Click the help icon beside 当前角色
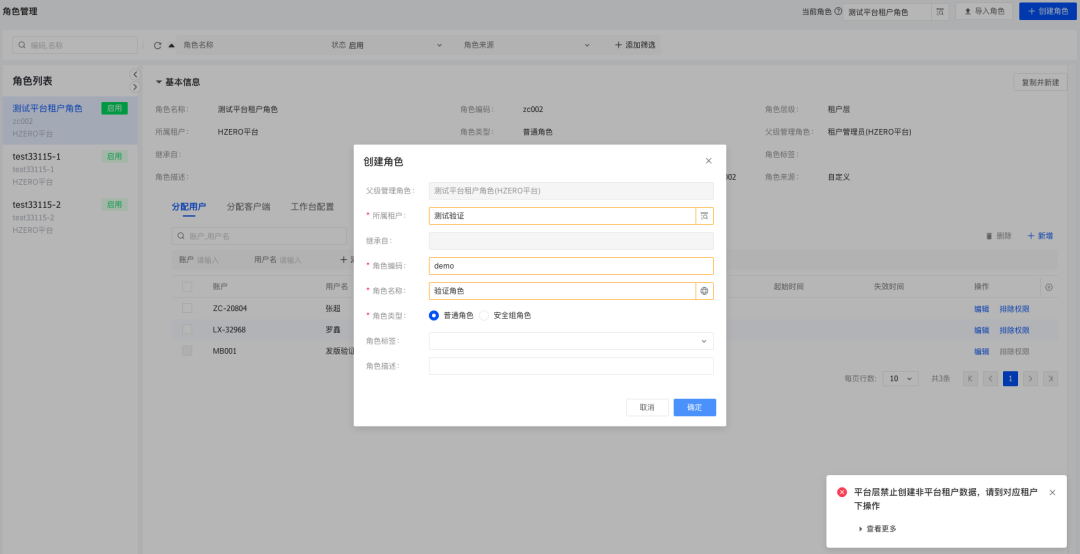 tap(838, 12)
